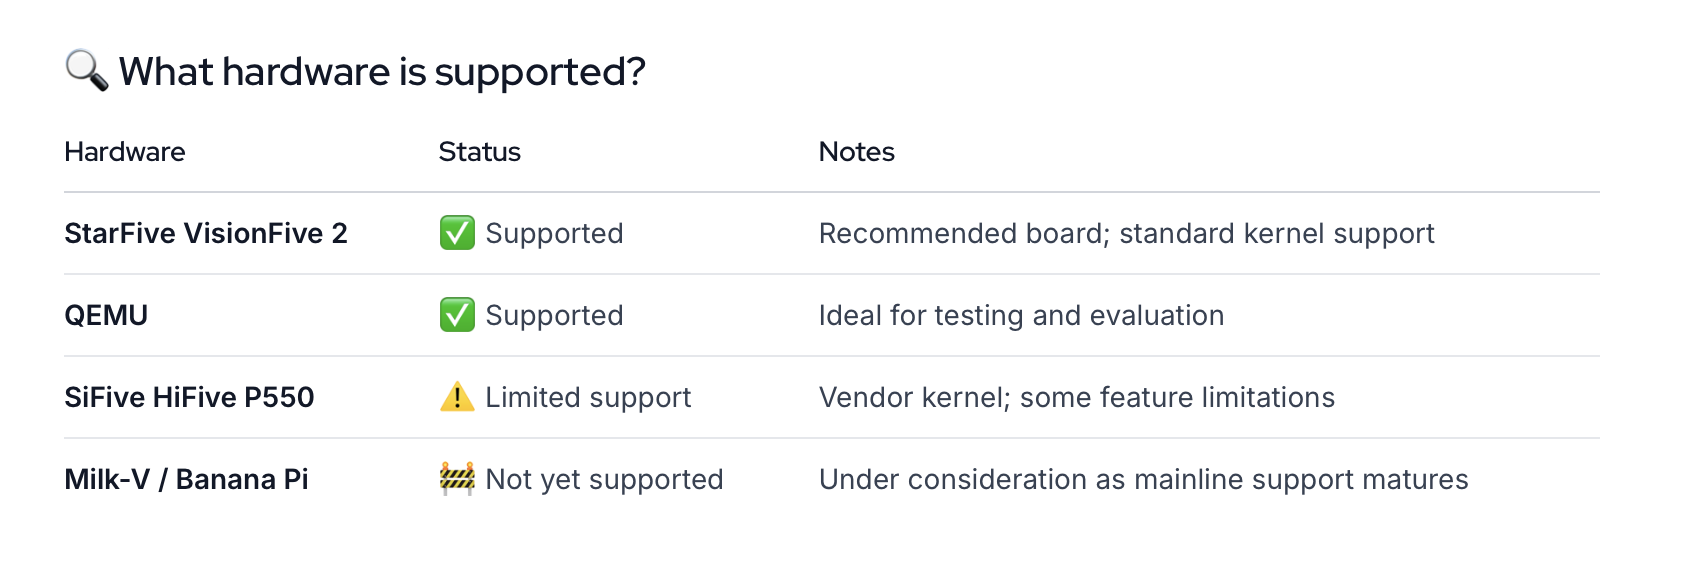Click the 'Vendor kernel; some feature limitations' note
Screen dimensions: 1688x568
pos(1077,398)
